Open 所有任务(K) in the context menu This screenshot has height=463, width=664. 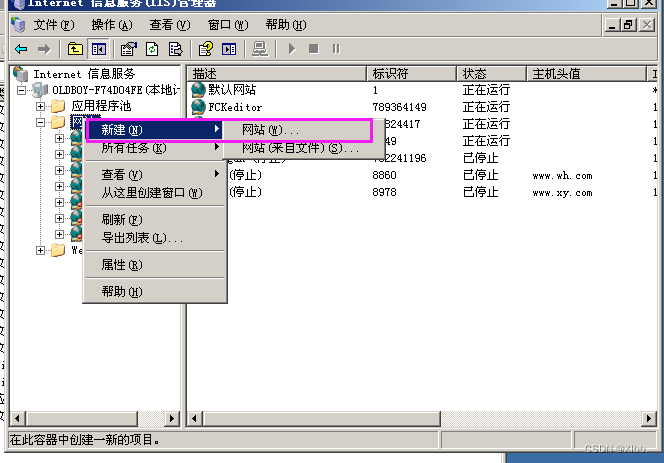pyautogui.click(x=155, y=148)
